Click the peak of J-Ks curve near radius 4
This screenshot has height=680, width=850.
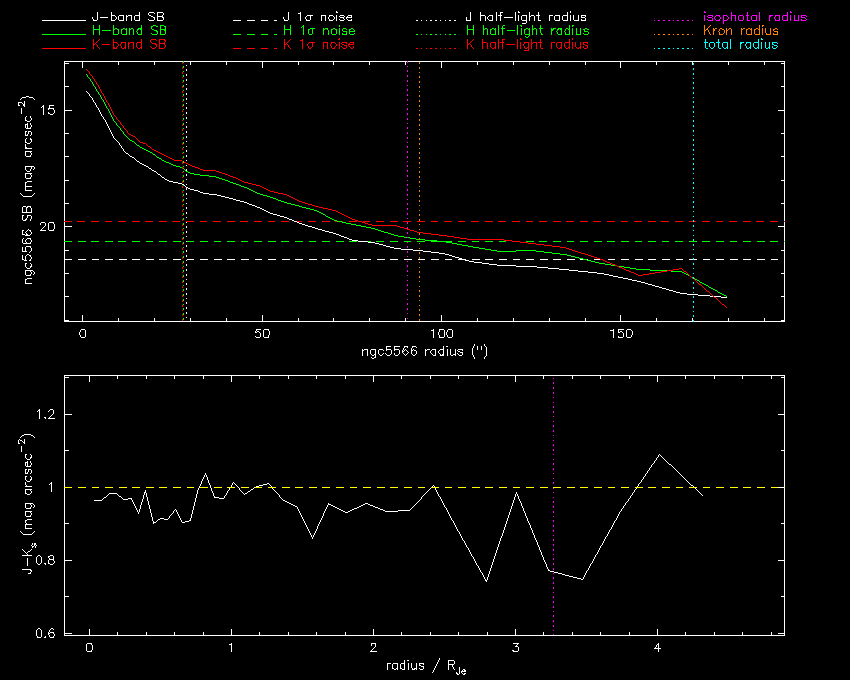point(659,455)
